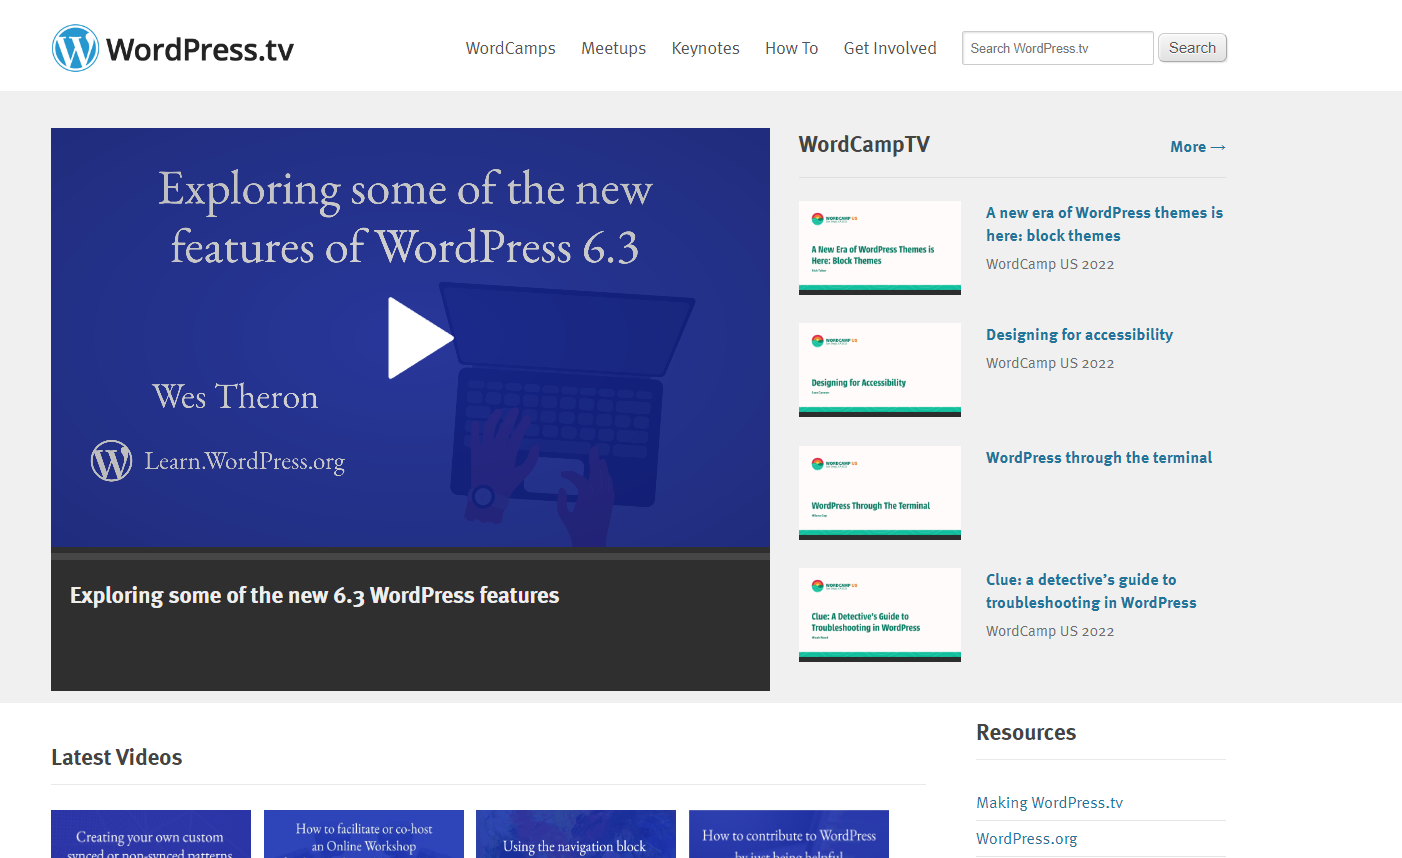Open 'How to contribute to WordPress' thumbnail

click(x=789, y=834)
